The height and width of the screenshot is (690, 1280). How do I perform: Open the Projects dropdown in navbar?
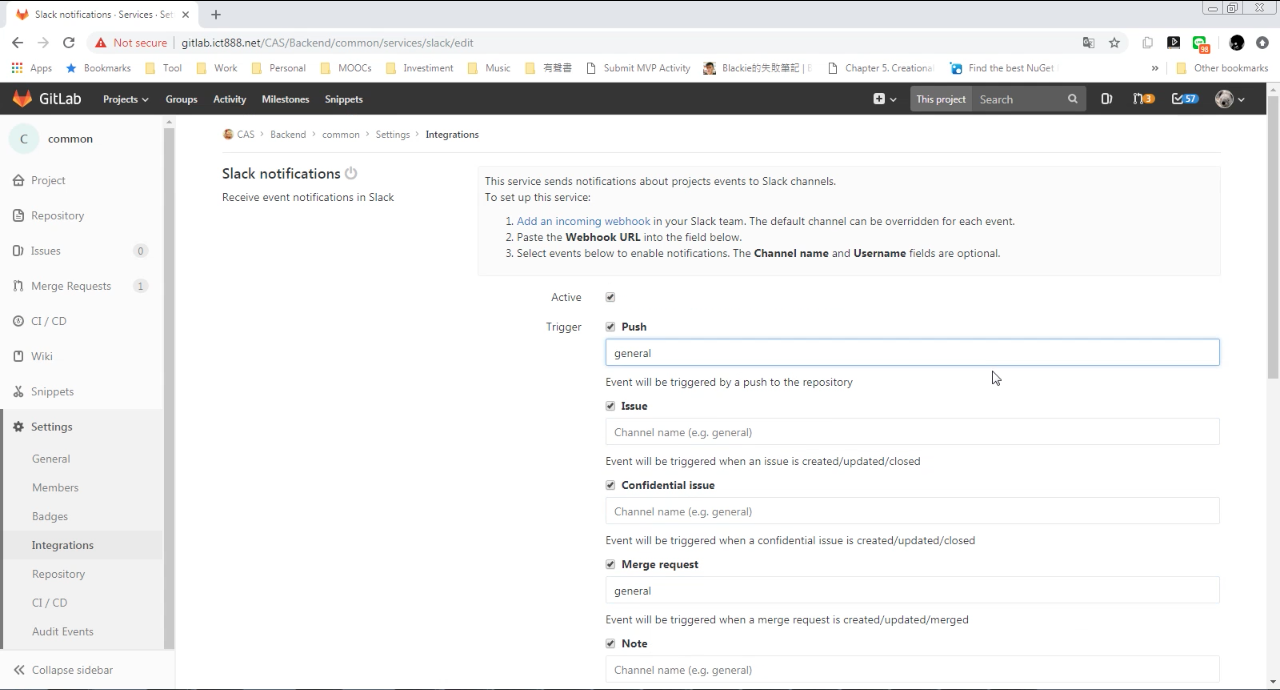[125, 99]
